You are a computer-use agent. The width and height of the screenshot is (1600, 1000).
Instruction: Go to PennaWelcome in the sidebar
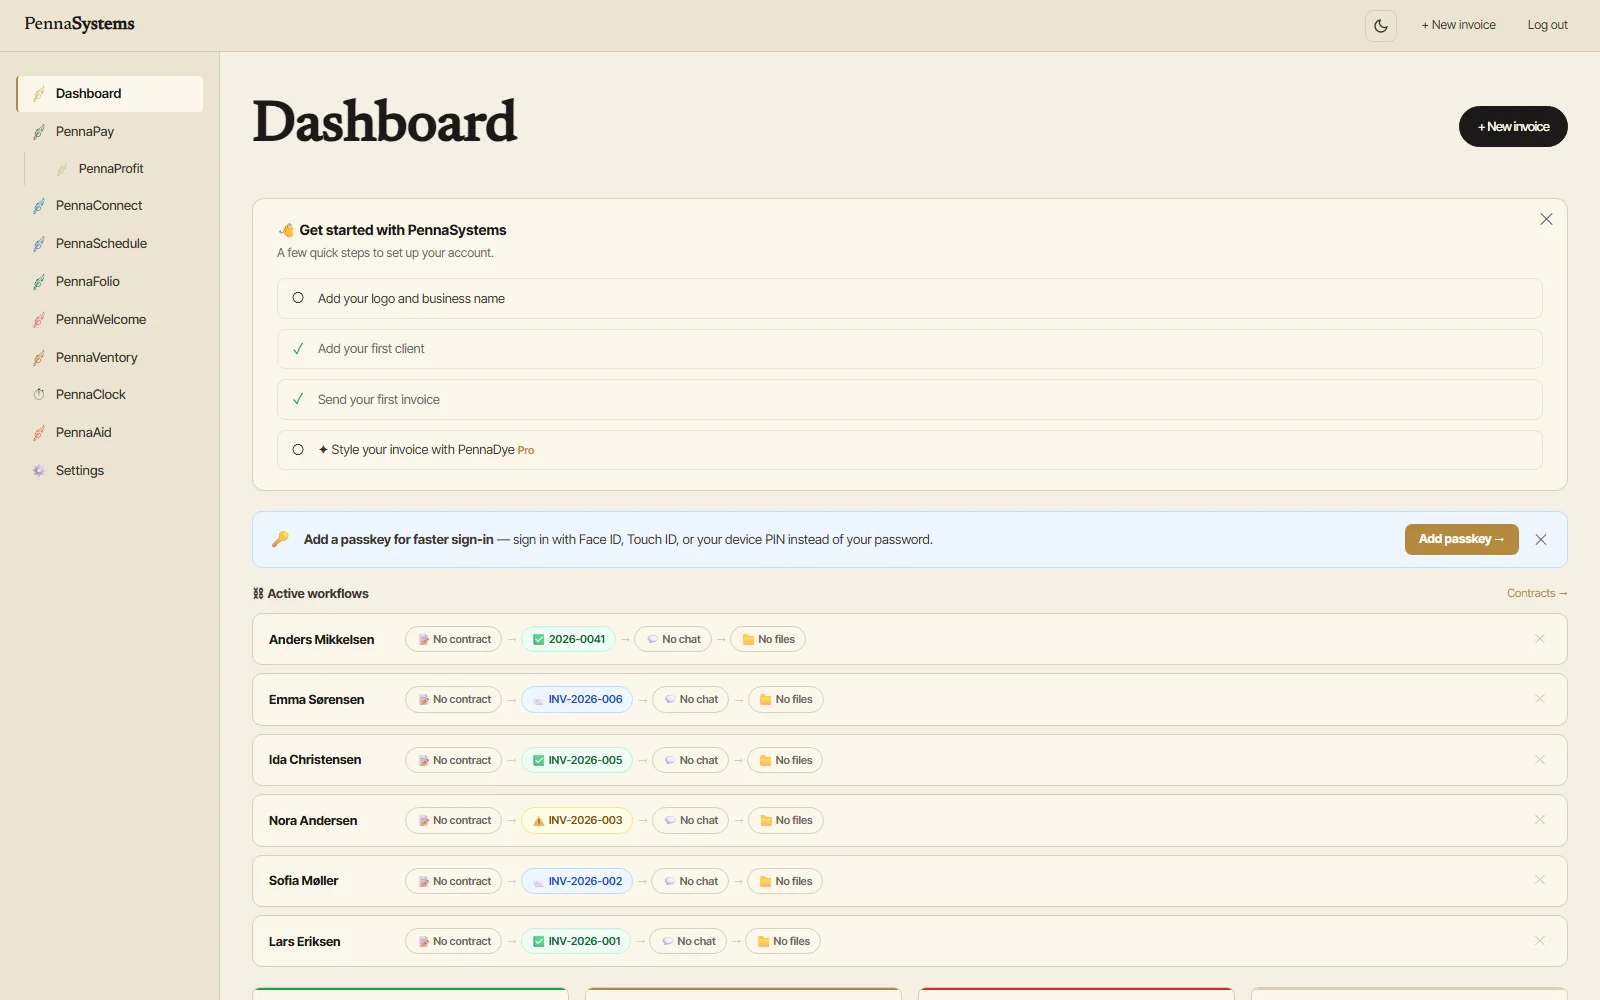click(x=110, y=320)
